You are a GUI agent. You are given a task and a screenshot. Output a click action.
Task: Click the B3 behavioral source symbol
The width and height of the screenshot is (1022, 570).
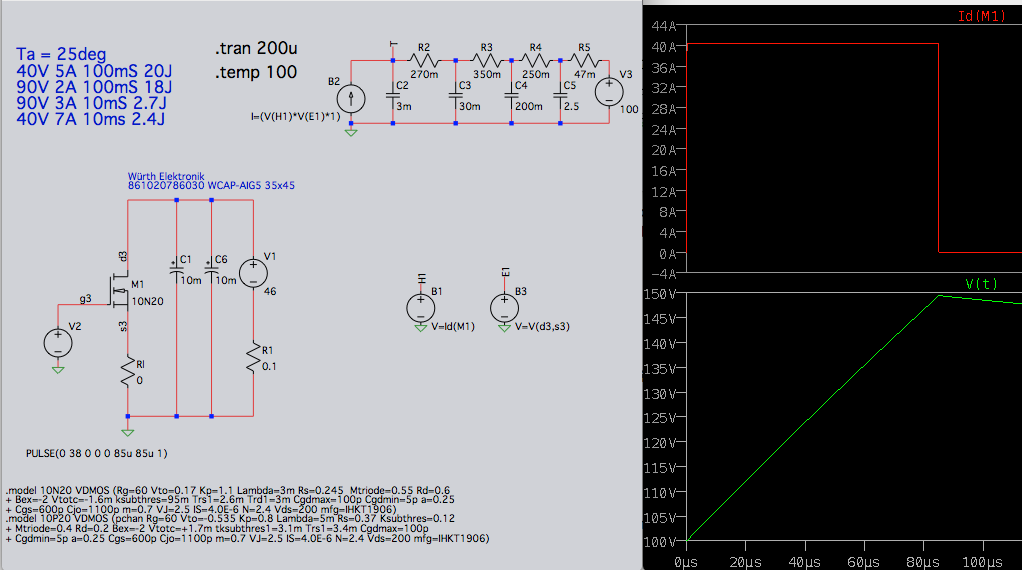504,307
